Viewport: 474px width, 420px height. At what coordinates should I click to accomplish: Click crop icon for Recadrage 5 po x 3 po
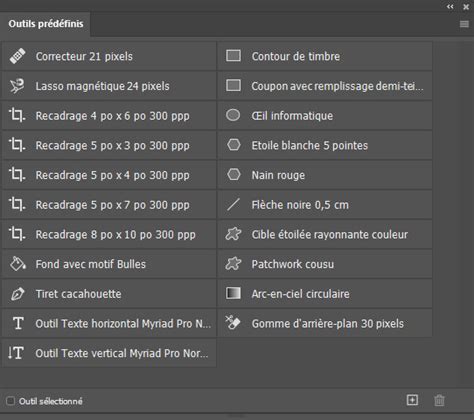coord(17,145)
